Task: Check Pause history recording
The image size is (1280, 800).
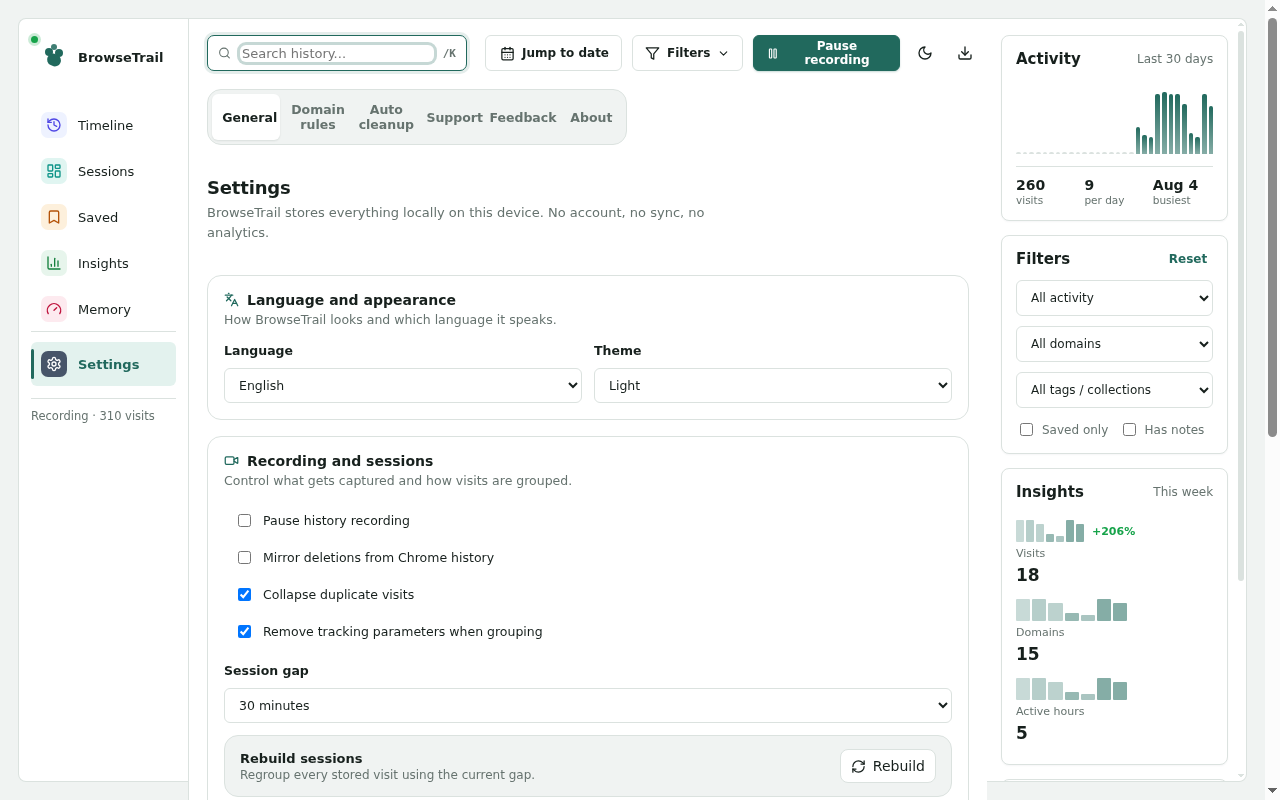Action: (x=244, y=520)
